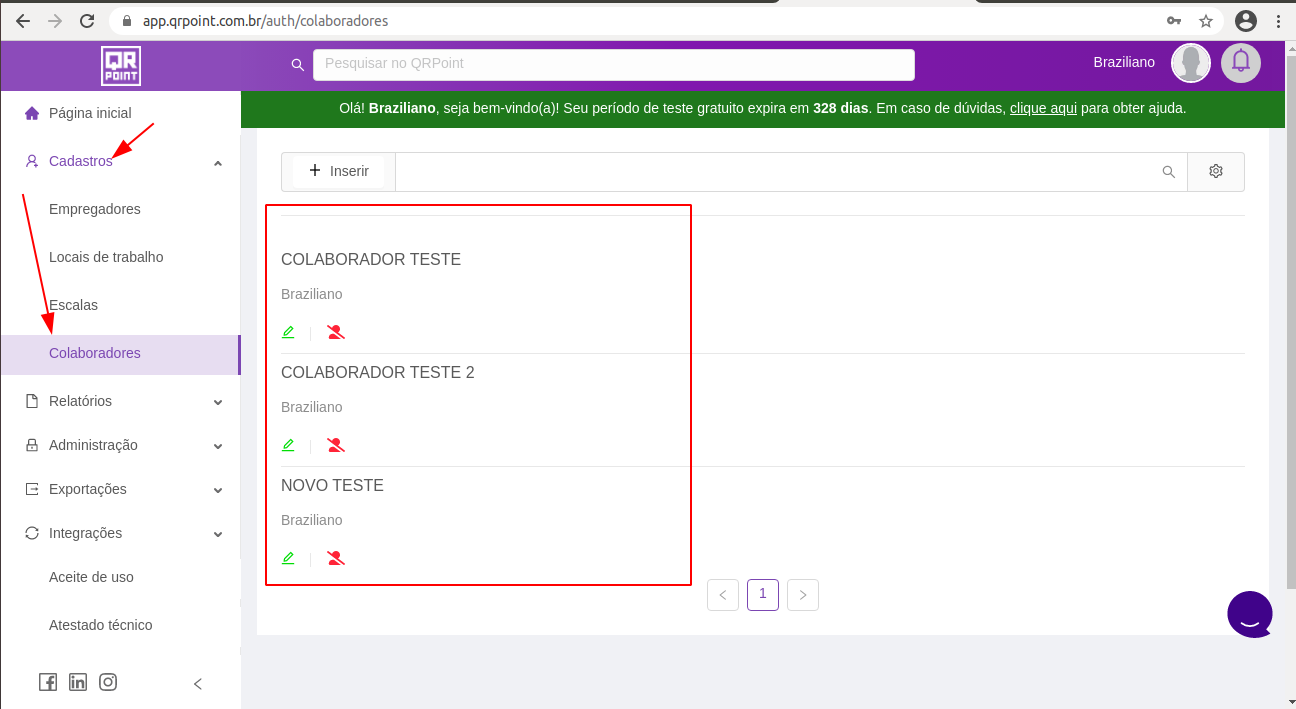1296x709 pixels.
Task: Select page 1 in the pagination
Action: point(762,594)
